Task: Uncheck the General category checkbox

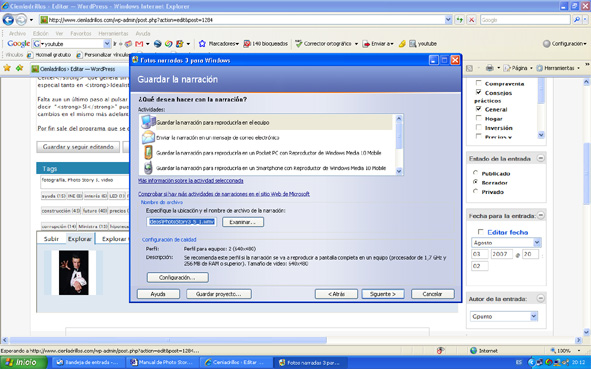Action: 479,109
